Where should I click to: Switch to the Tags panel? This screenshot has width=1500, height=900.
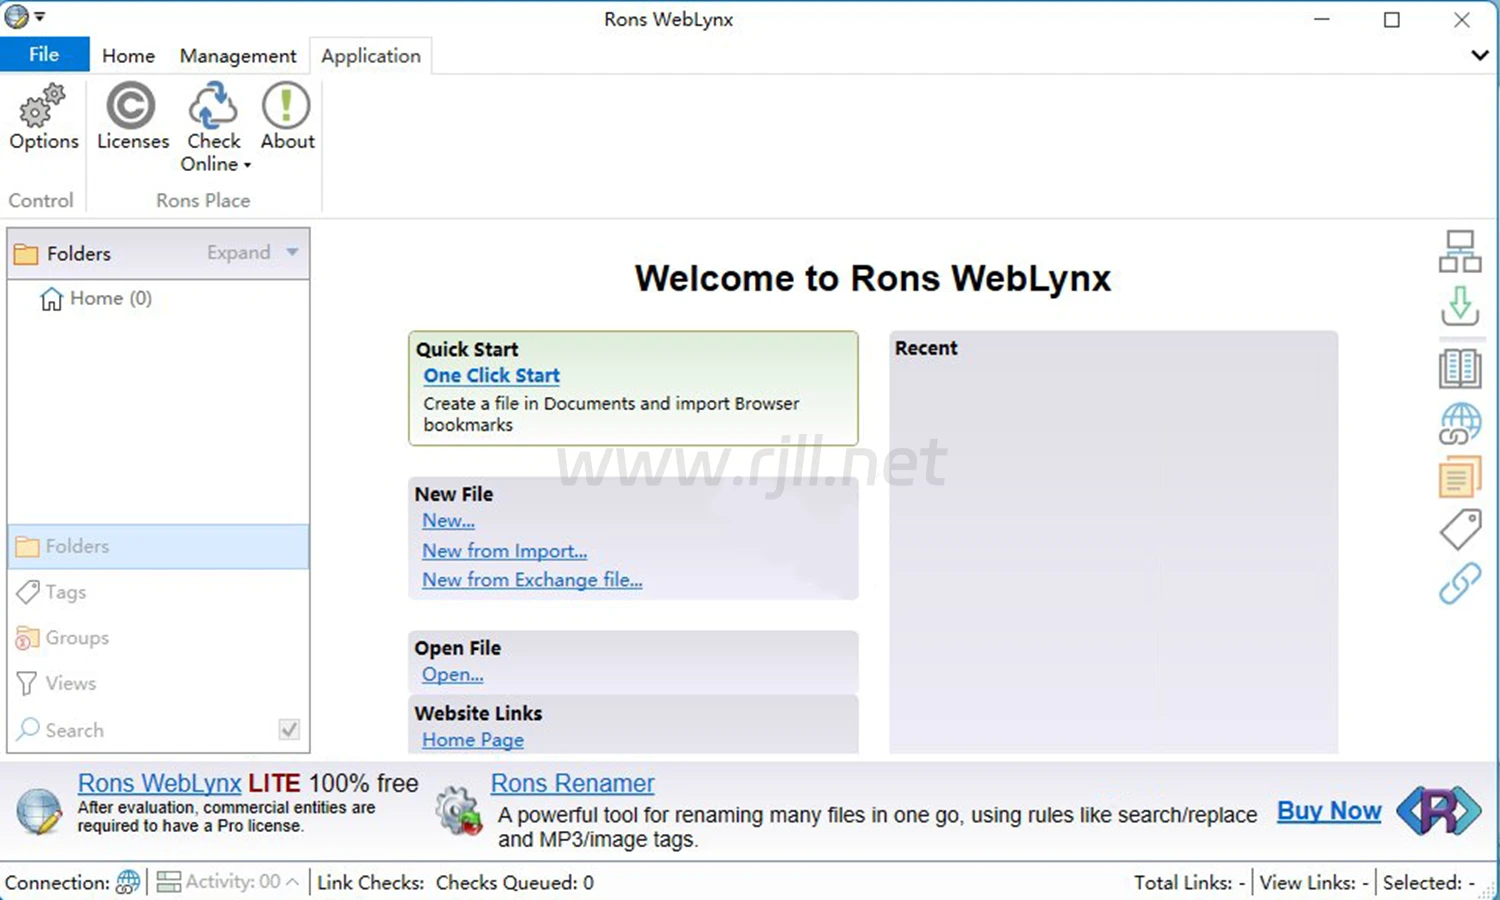coord(65,592)
